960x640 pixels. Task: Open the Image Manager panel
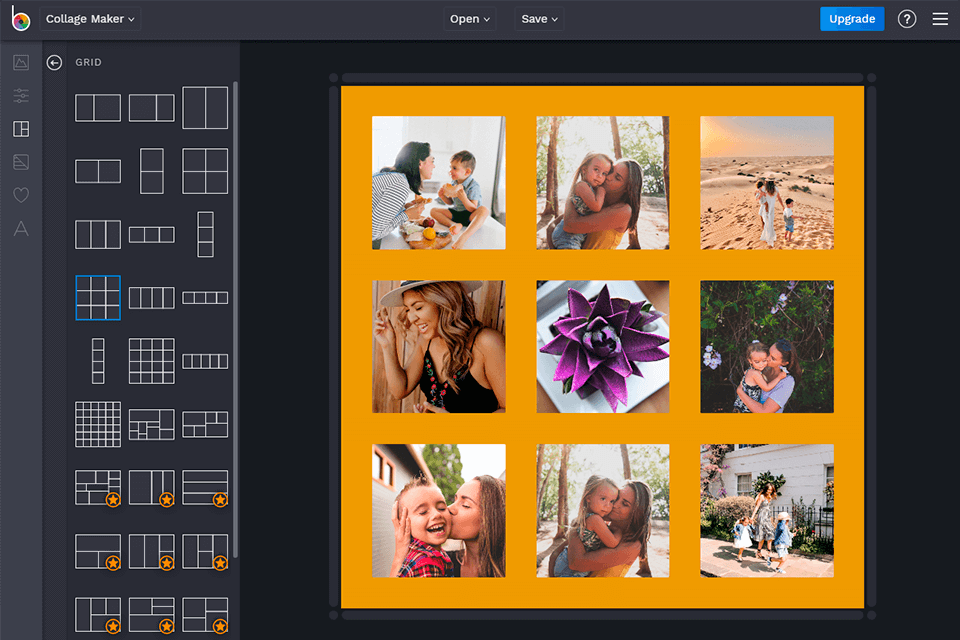[x=21, y=62]
